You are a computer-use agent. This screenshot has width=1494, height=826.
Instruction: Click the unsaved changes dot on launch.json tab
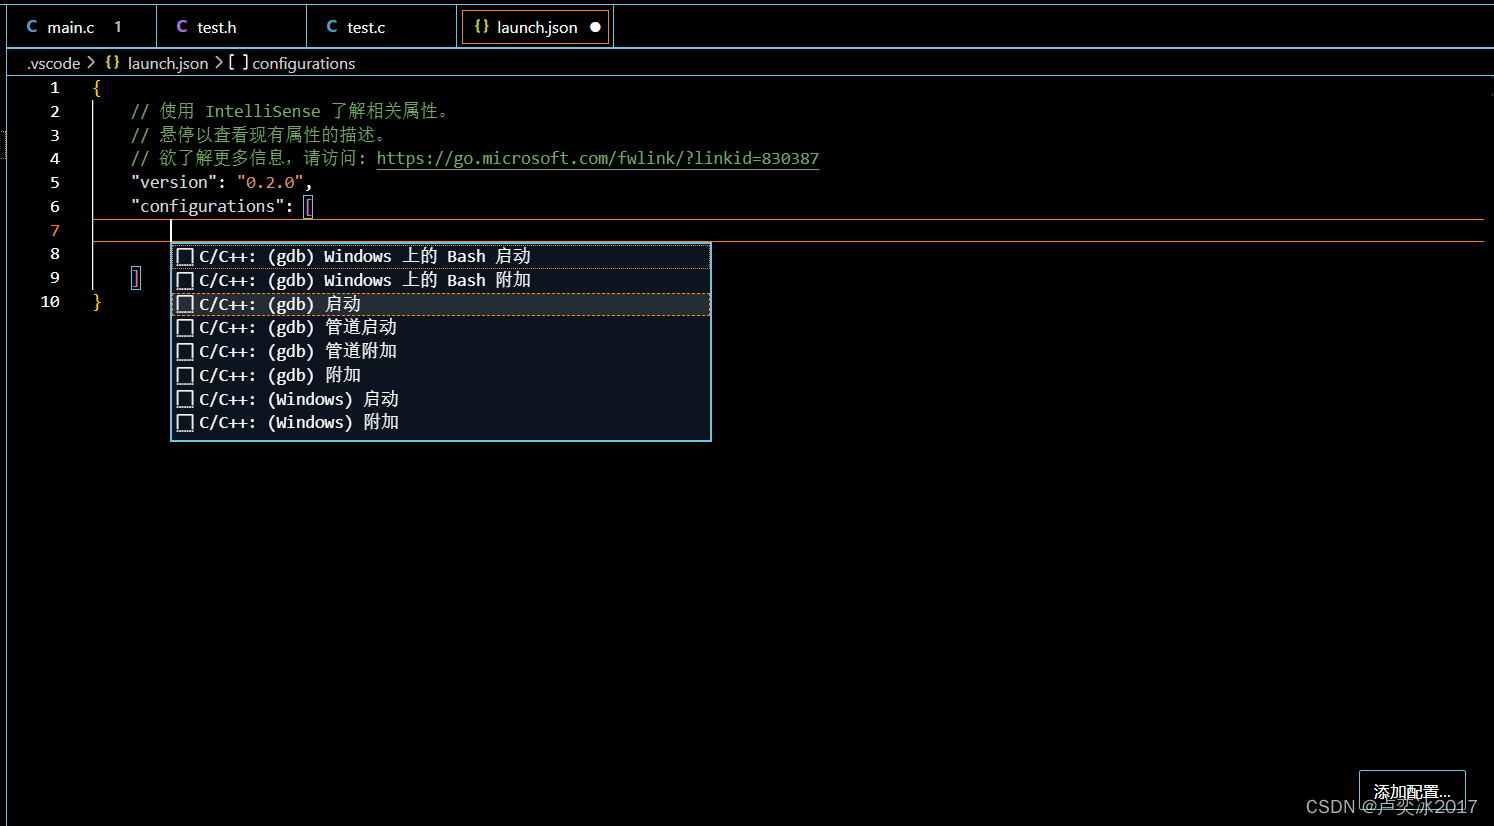point(593,27)
